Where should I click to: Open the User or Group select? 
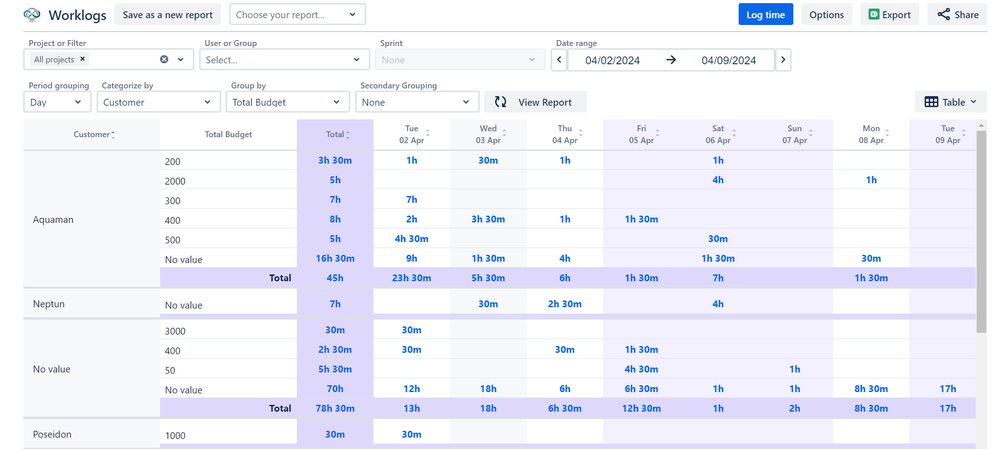284,59
